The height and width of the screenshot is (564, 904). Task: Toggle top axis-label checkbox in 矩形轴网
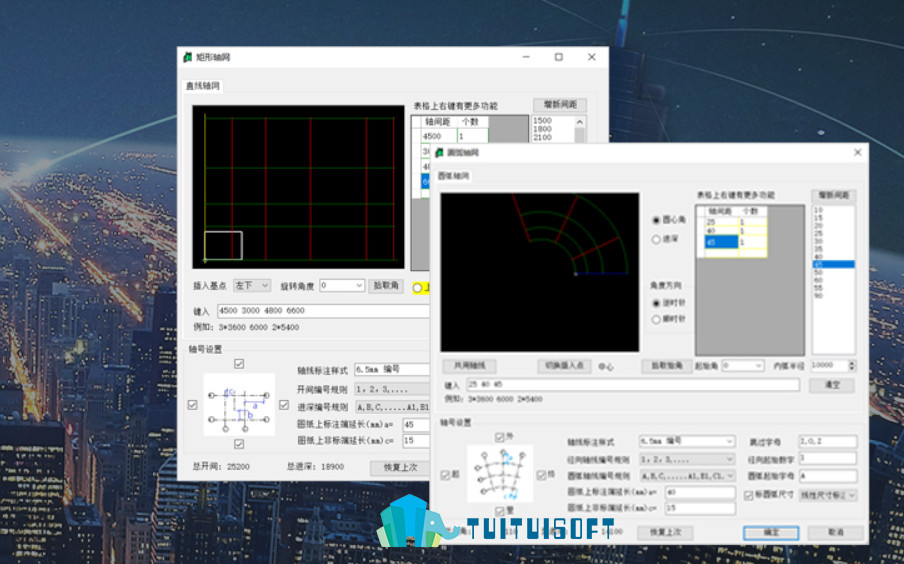[x=239, y=364]
